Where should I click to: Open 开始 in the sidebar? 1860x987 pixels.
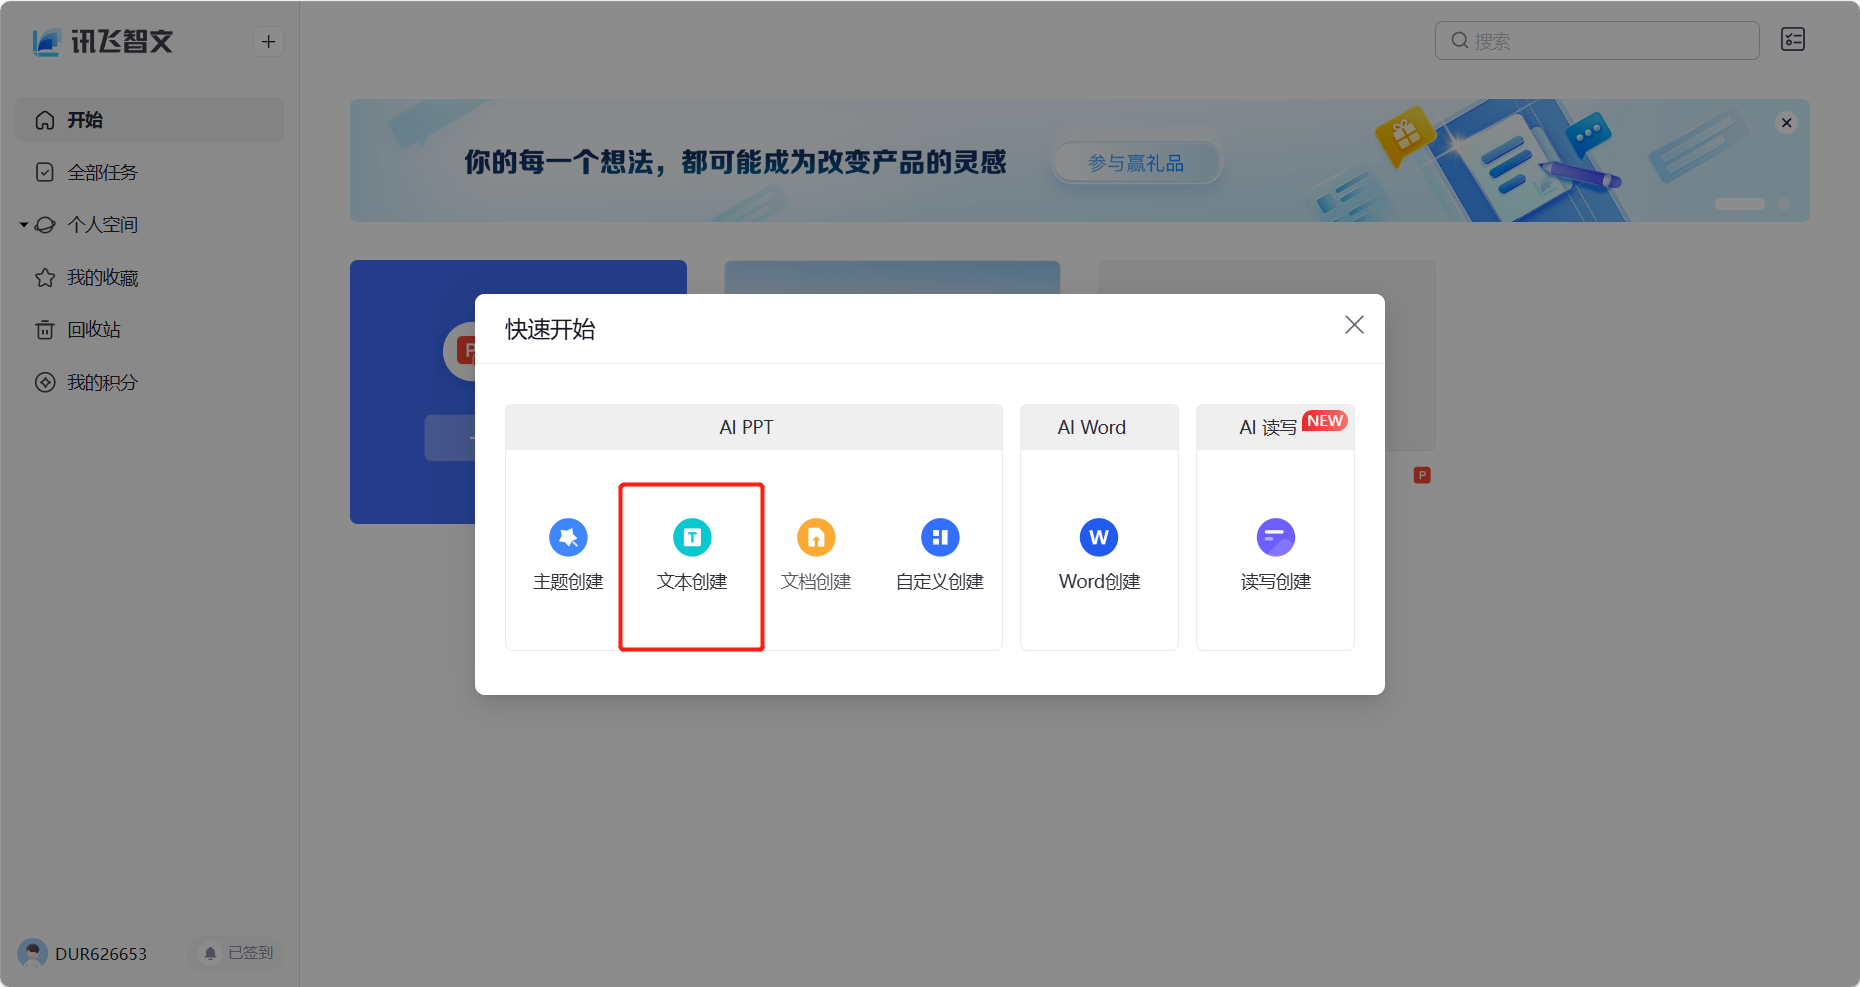(x=150, y=120)
